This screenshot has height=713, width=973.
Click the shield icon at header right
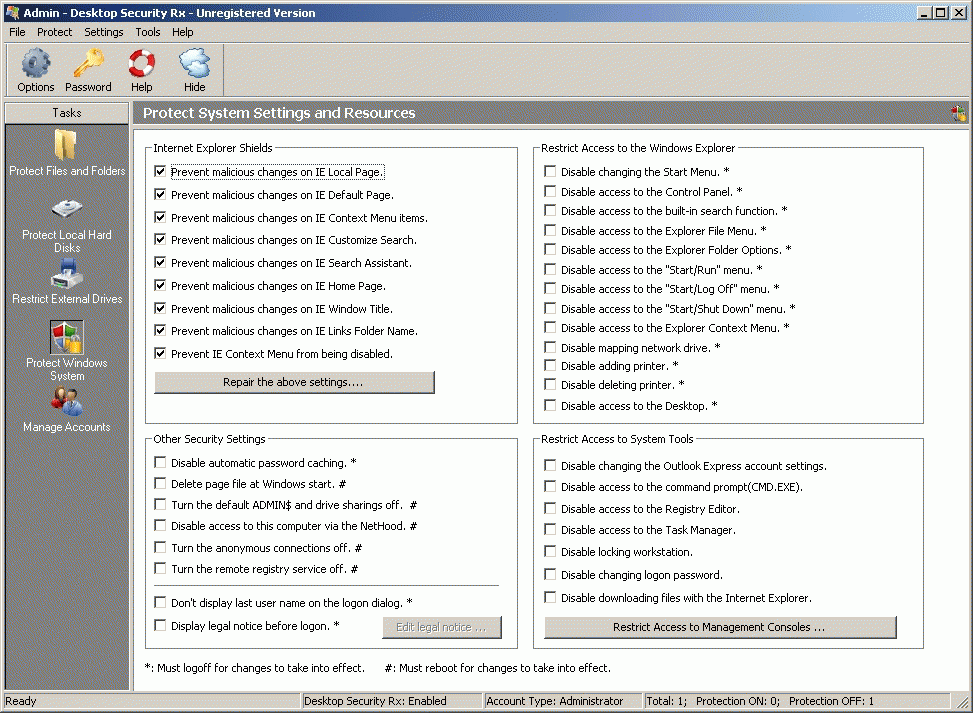click(958, 113)
